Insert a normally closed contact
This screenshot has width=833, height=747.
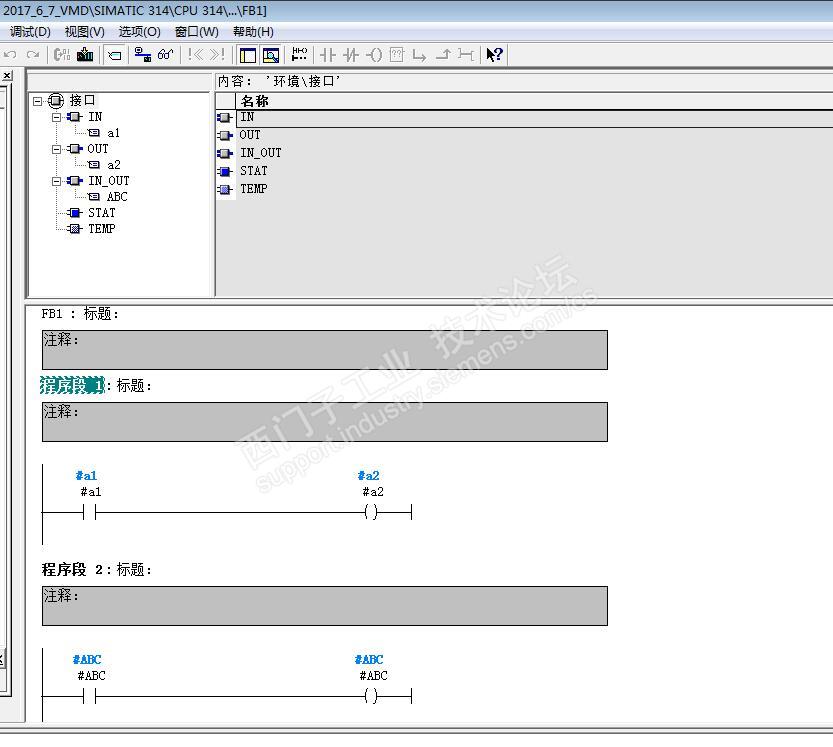pyautogui.click(x=351, y=55)
